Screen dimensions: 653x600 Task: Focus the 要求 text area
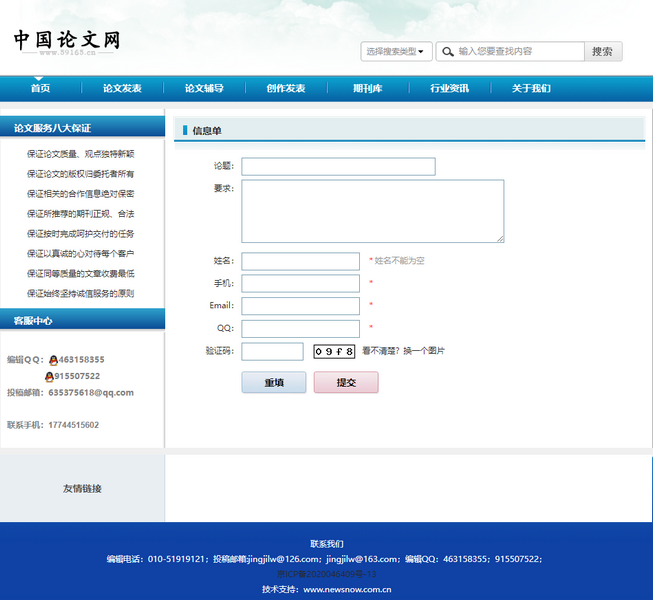[372, 211]
